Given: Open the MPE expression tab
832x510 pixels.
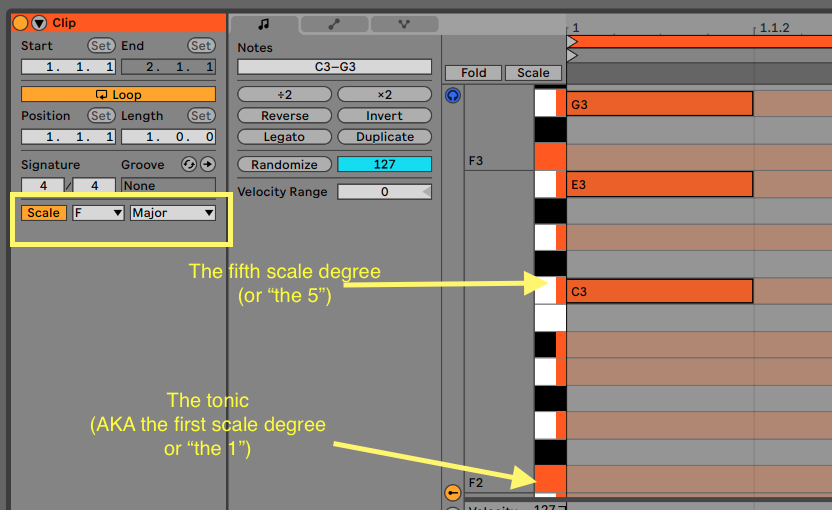Looking at the screenshot, I should click(404, 24).
